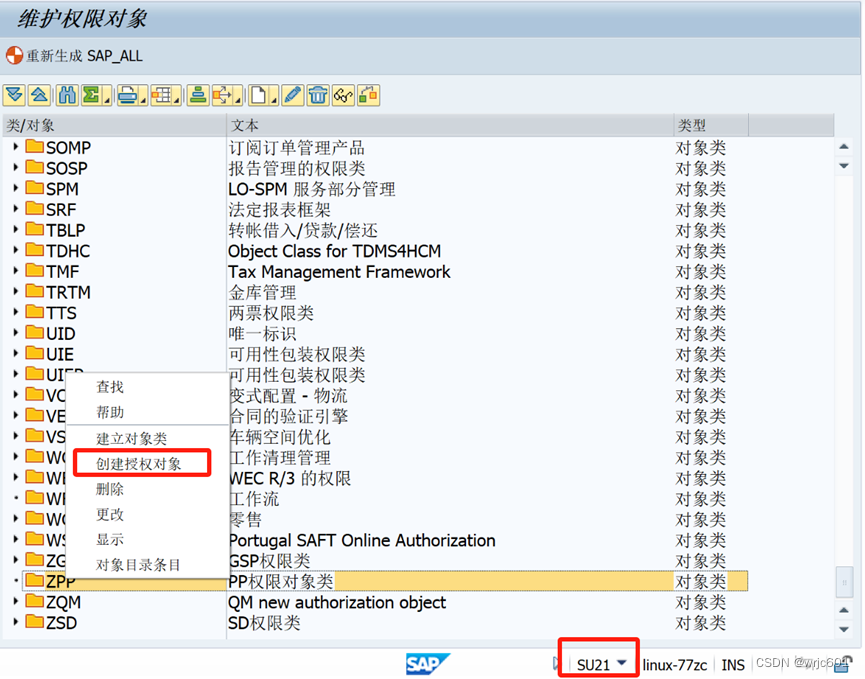
Task: Choose 查找 from the context menu
Action: point(110,387)
